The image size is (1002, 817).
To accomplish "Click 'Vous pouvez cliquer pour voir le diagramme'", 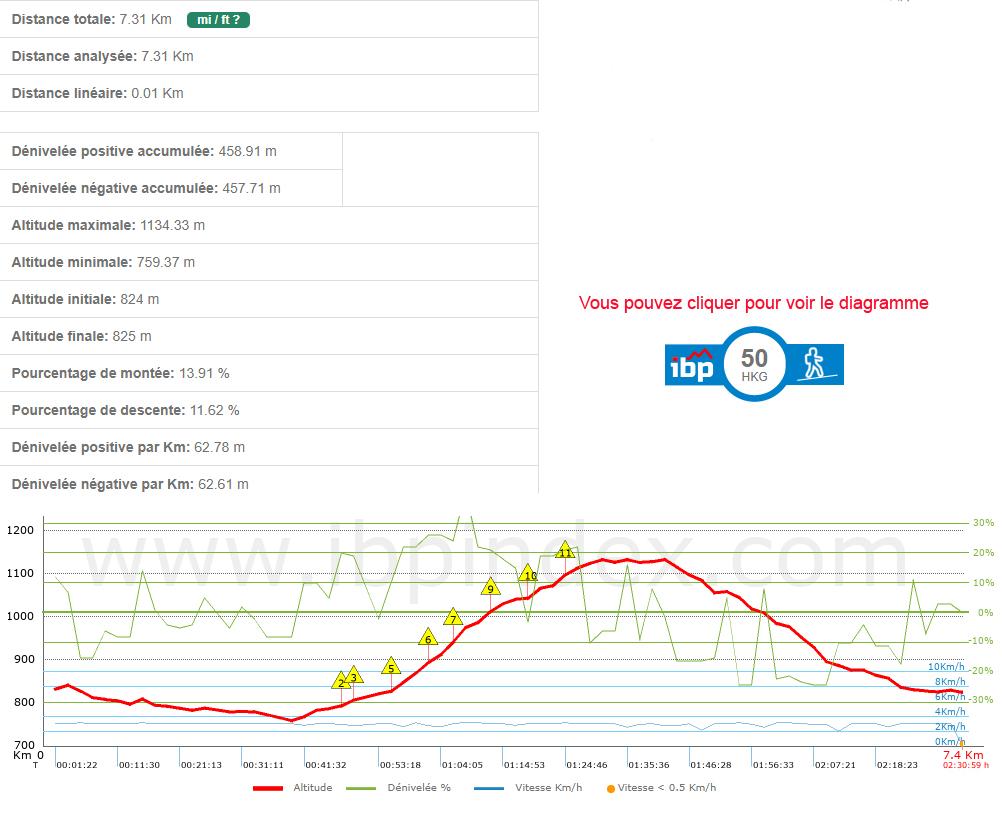I will click(x=753, y=303).
